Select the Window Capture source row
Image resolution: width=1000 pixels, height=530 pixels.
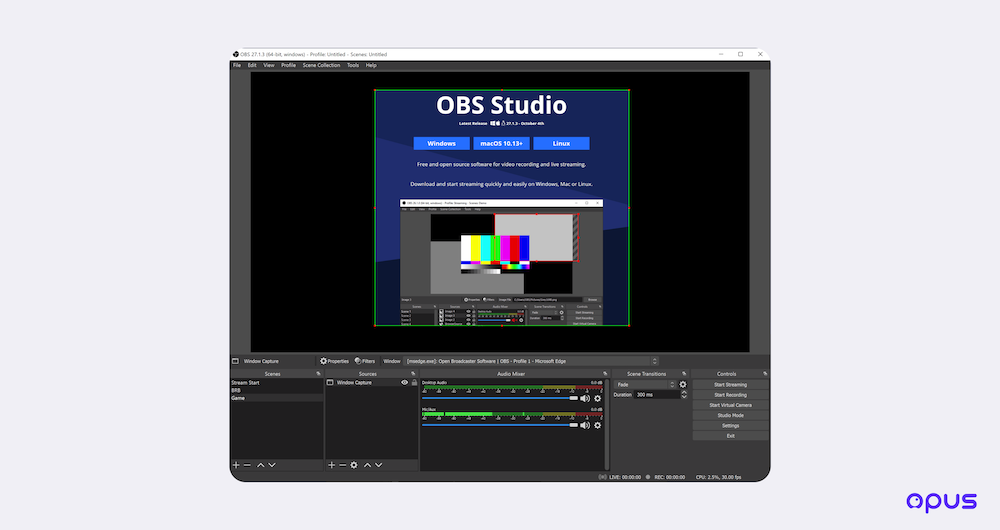point(372,383)
